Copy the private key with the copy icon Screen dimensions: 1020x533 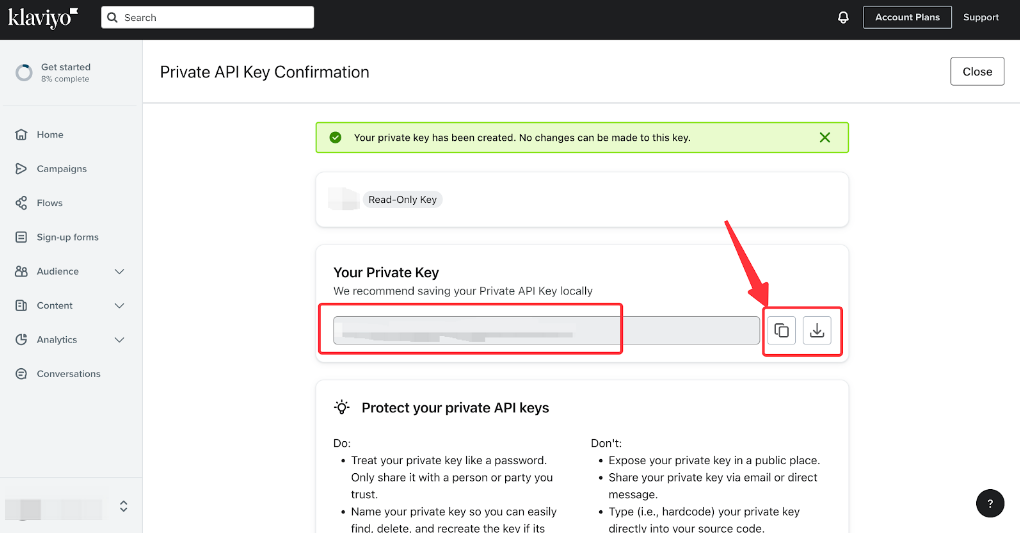pos(781,331)
